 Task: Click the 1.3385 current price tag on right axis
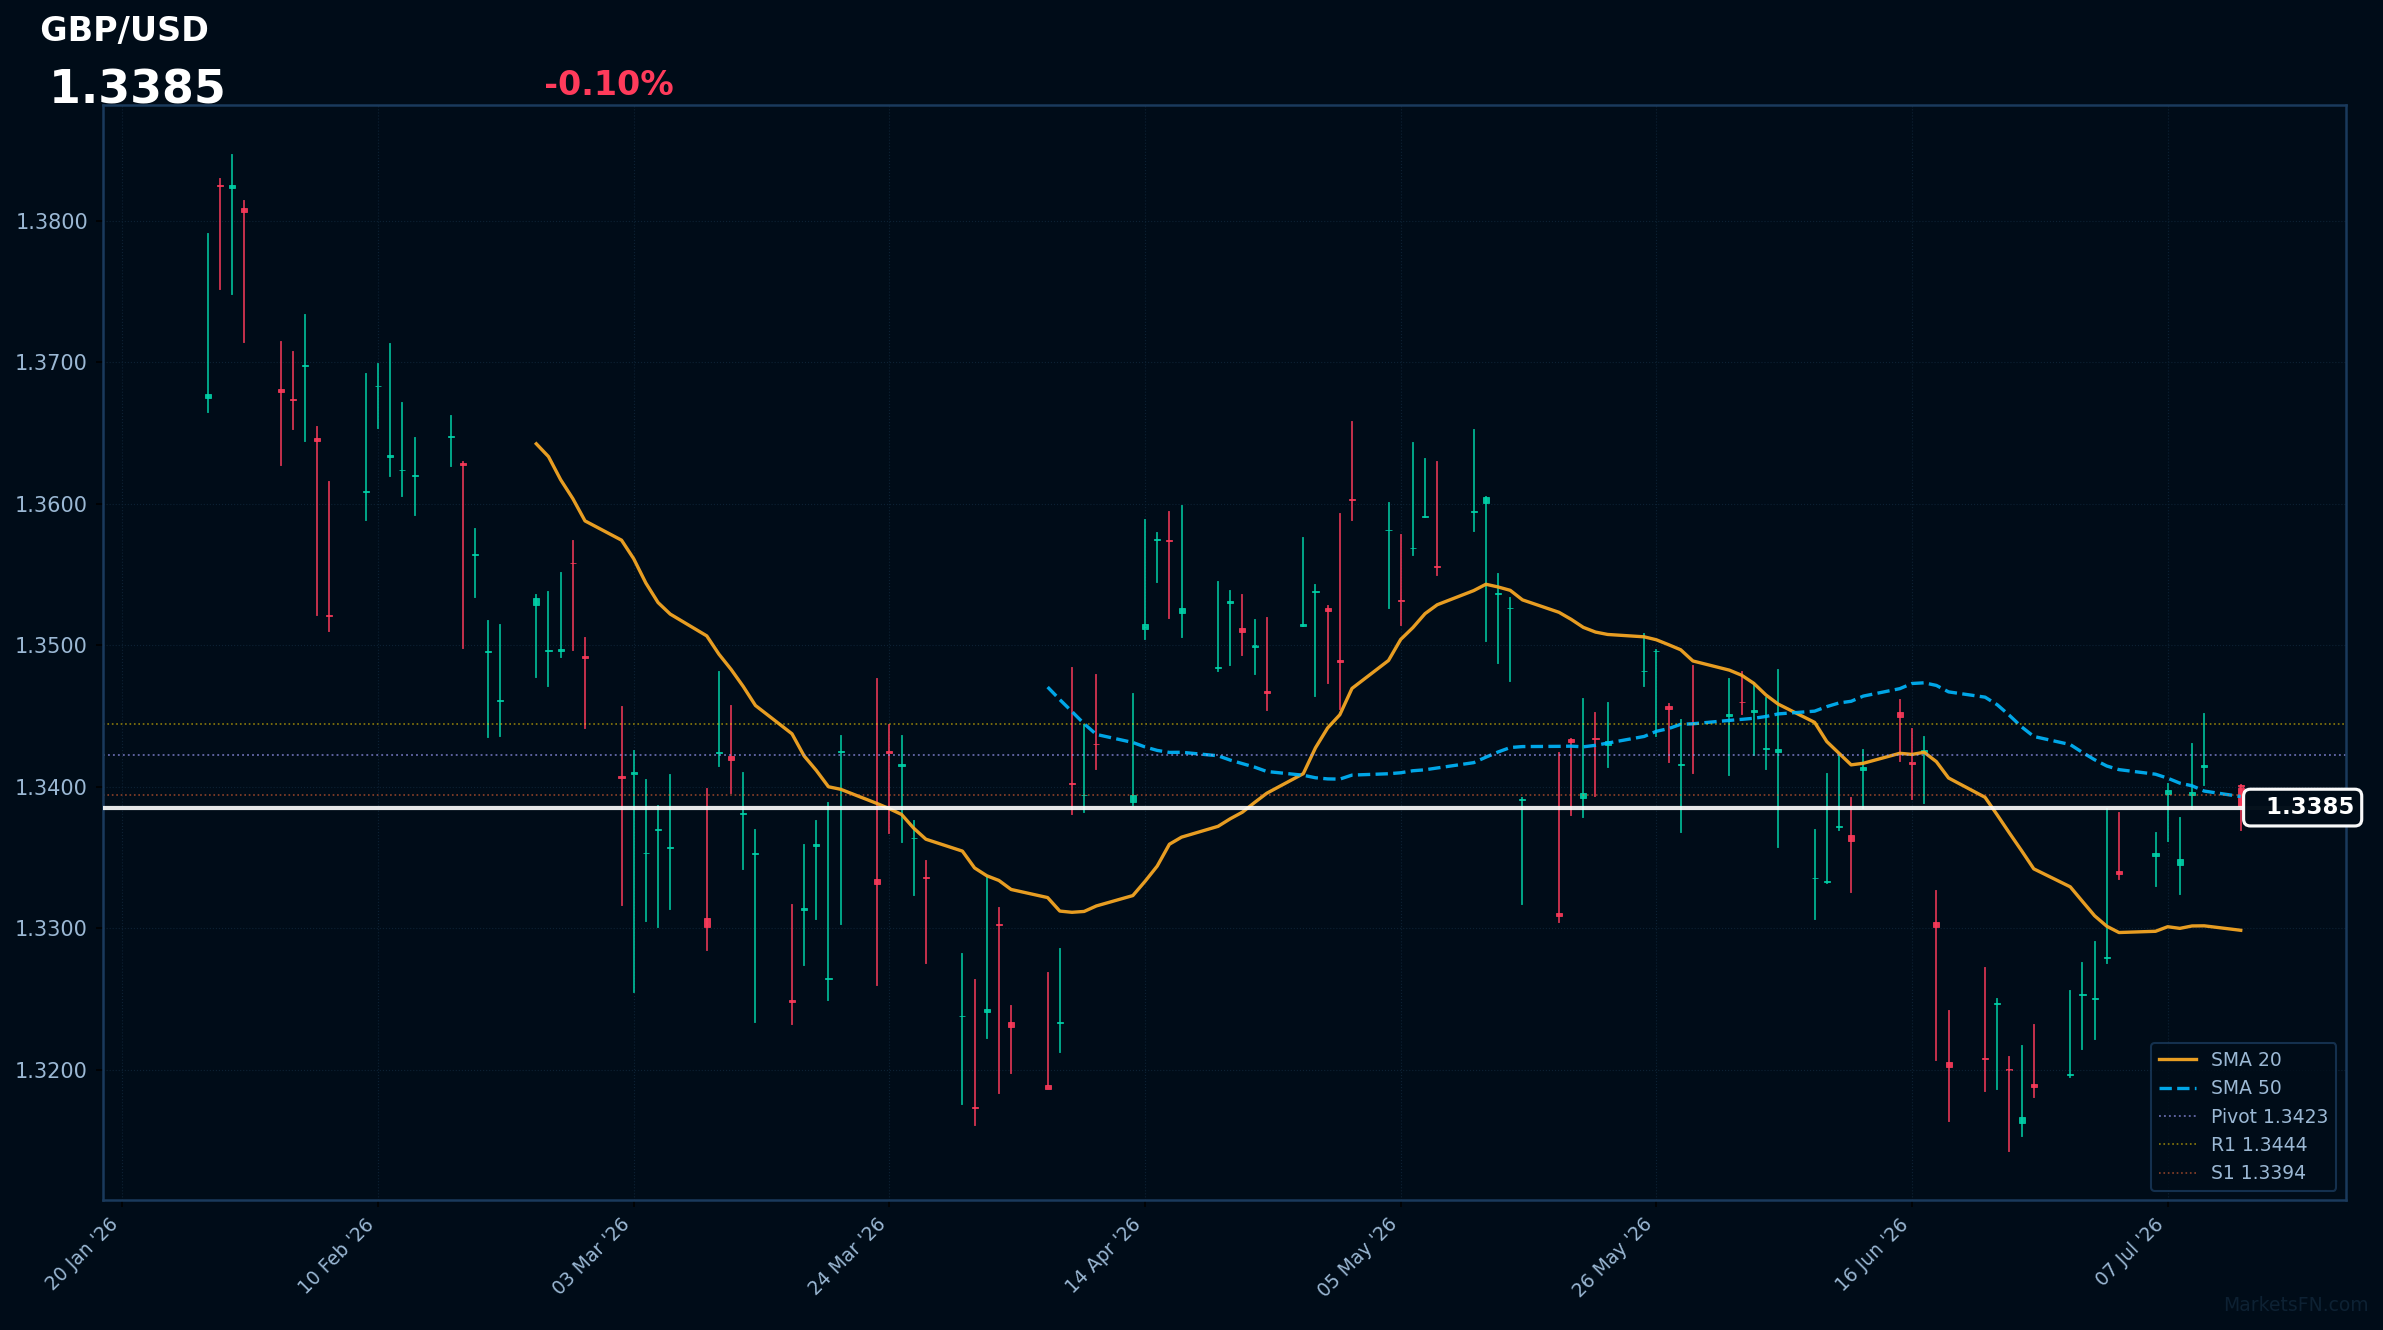click(x=2302, y=807)
